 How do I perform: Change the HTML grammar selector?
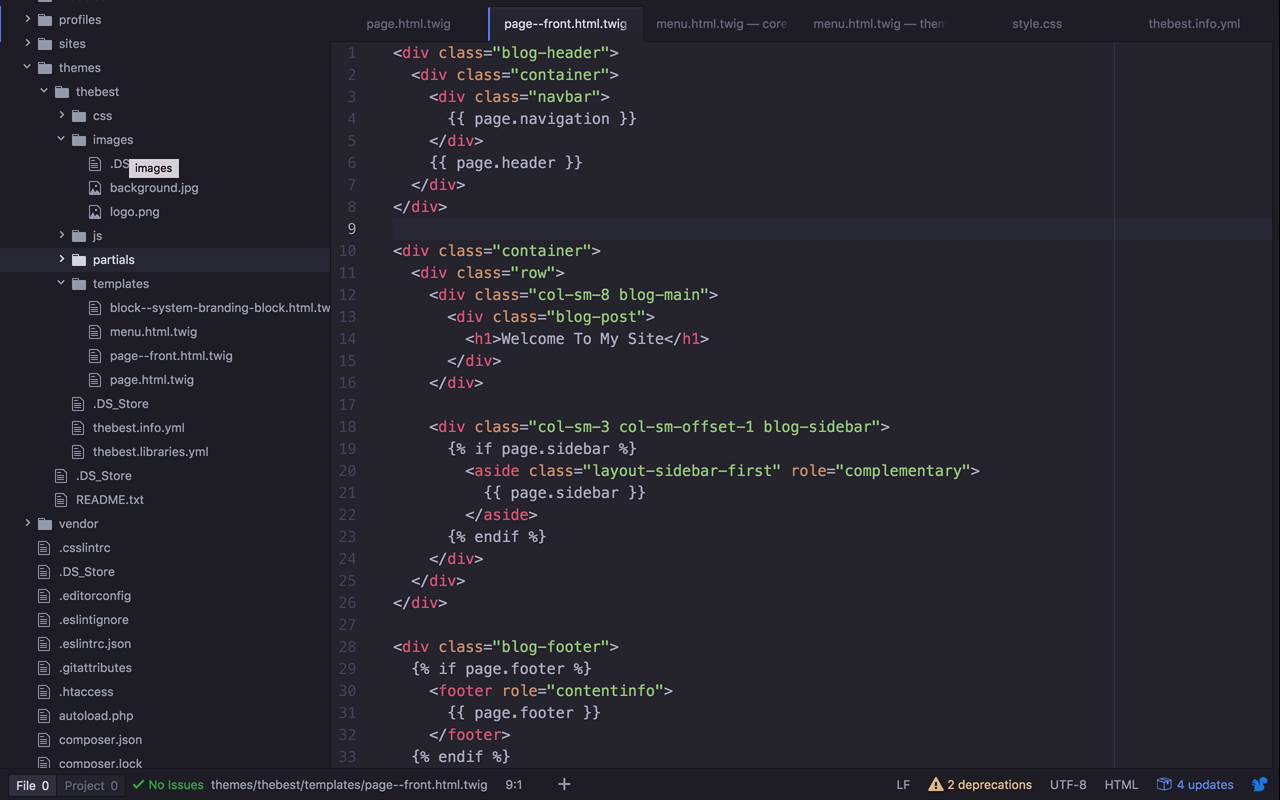pos(1121,785)
